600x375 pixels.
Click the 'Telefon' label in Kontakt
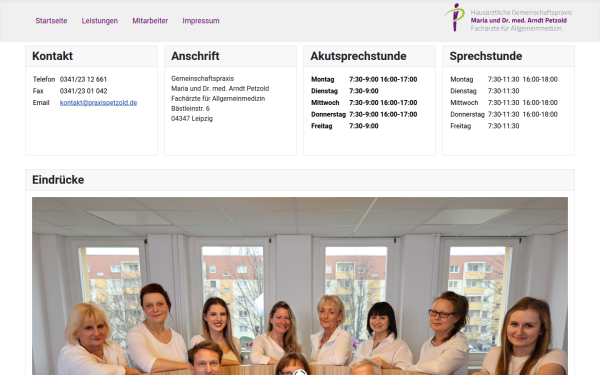click(x=44, y=80)
